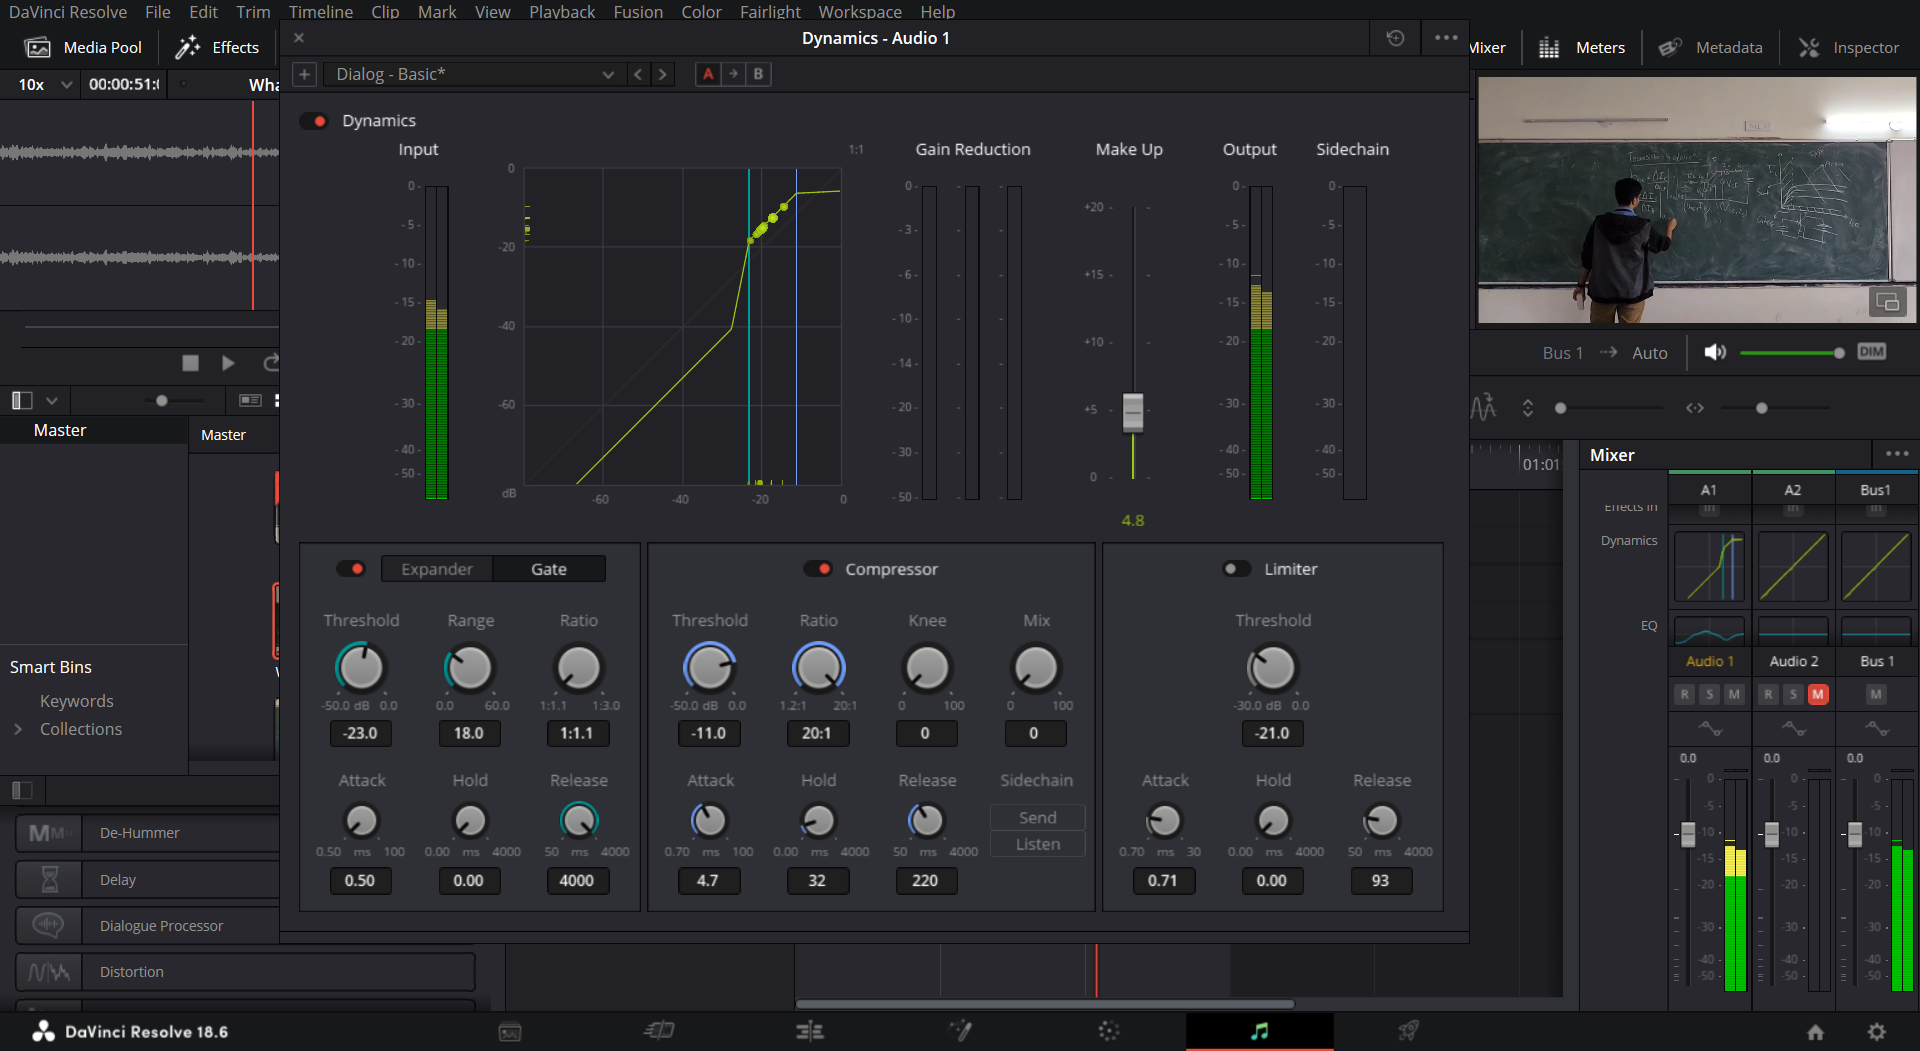Open the Metadata panel

tap(1711, 47)
